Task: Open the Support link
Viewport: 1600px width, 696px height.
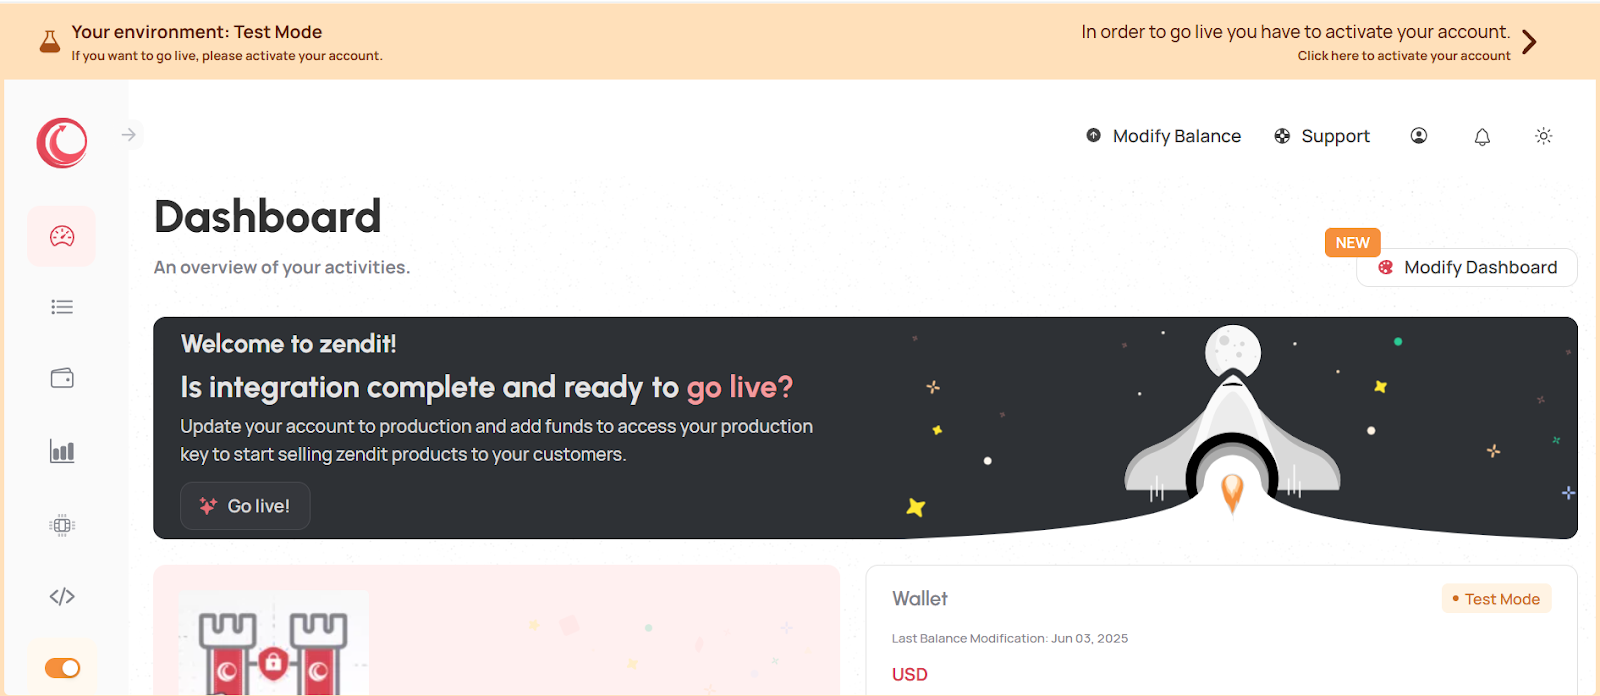Action: click(x=1322, y=136)
